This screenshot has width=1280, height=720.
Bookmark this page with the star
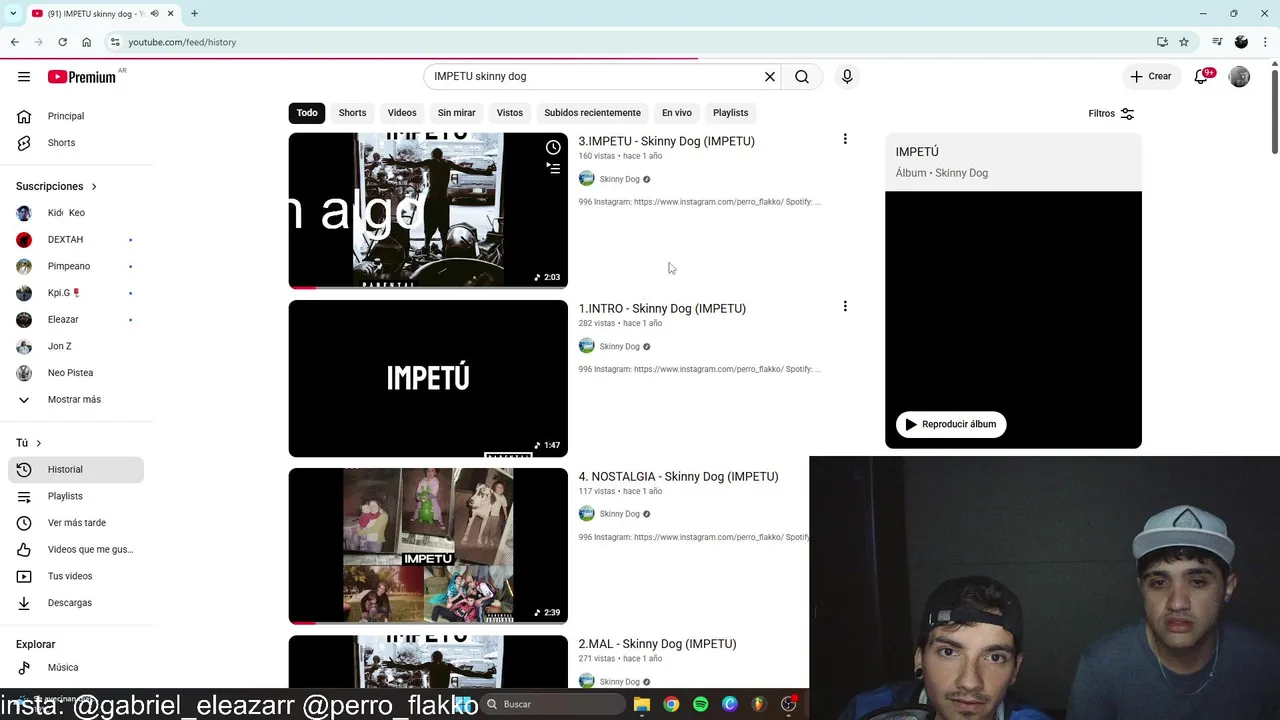click(1184, 42)
